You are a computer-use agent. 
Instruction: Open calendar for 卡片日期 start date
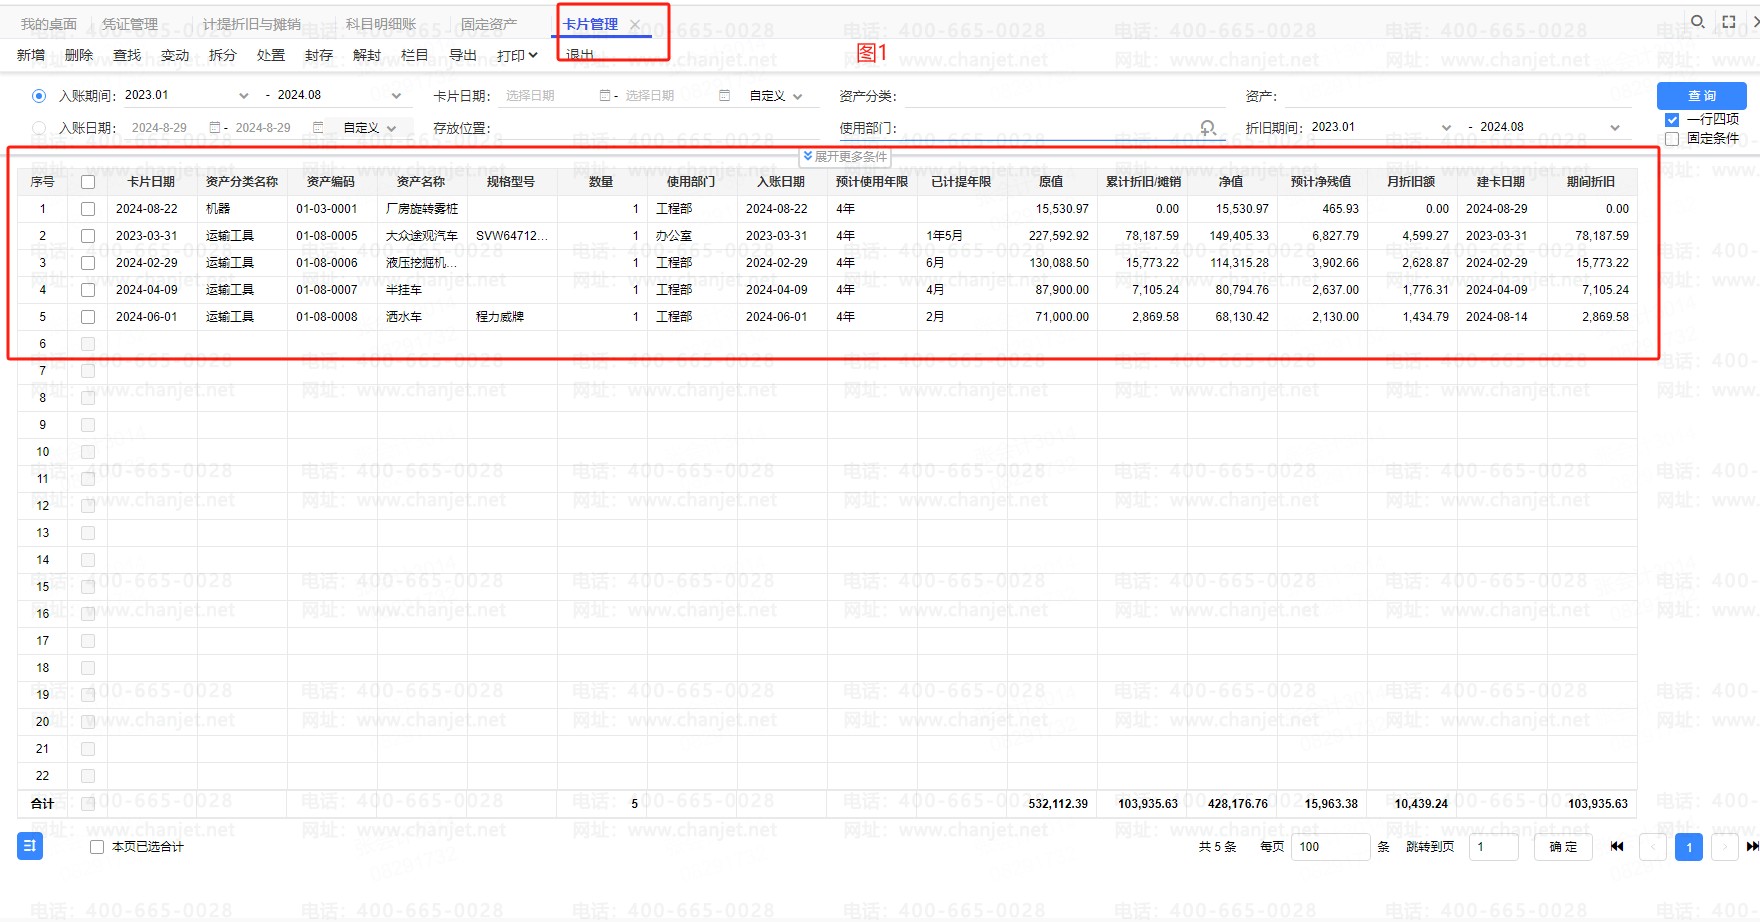click(x=605, y=96)
